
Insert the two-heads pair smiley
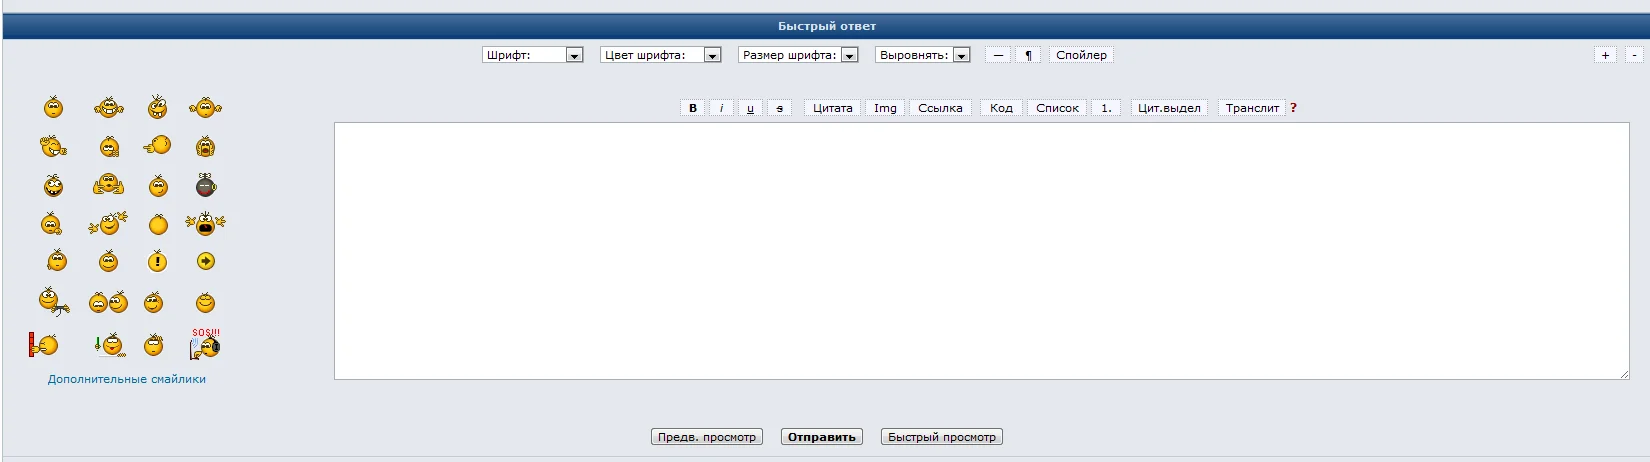tap(108, 302)
